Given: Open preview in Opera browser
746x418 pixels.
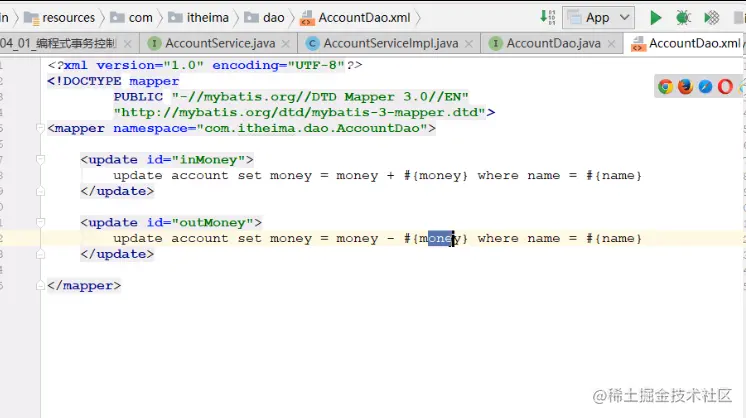Looking at the screenshot, I should (x=725, y=87).
